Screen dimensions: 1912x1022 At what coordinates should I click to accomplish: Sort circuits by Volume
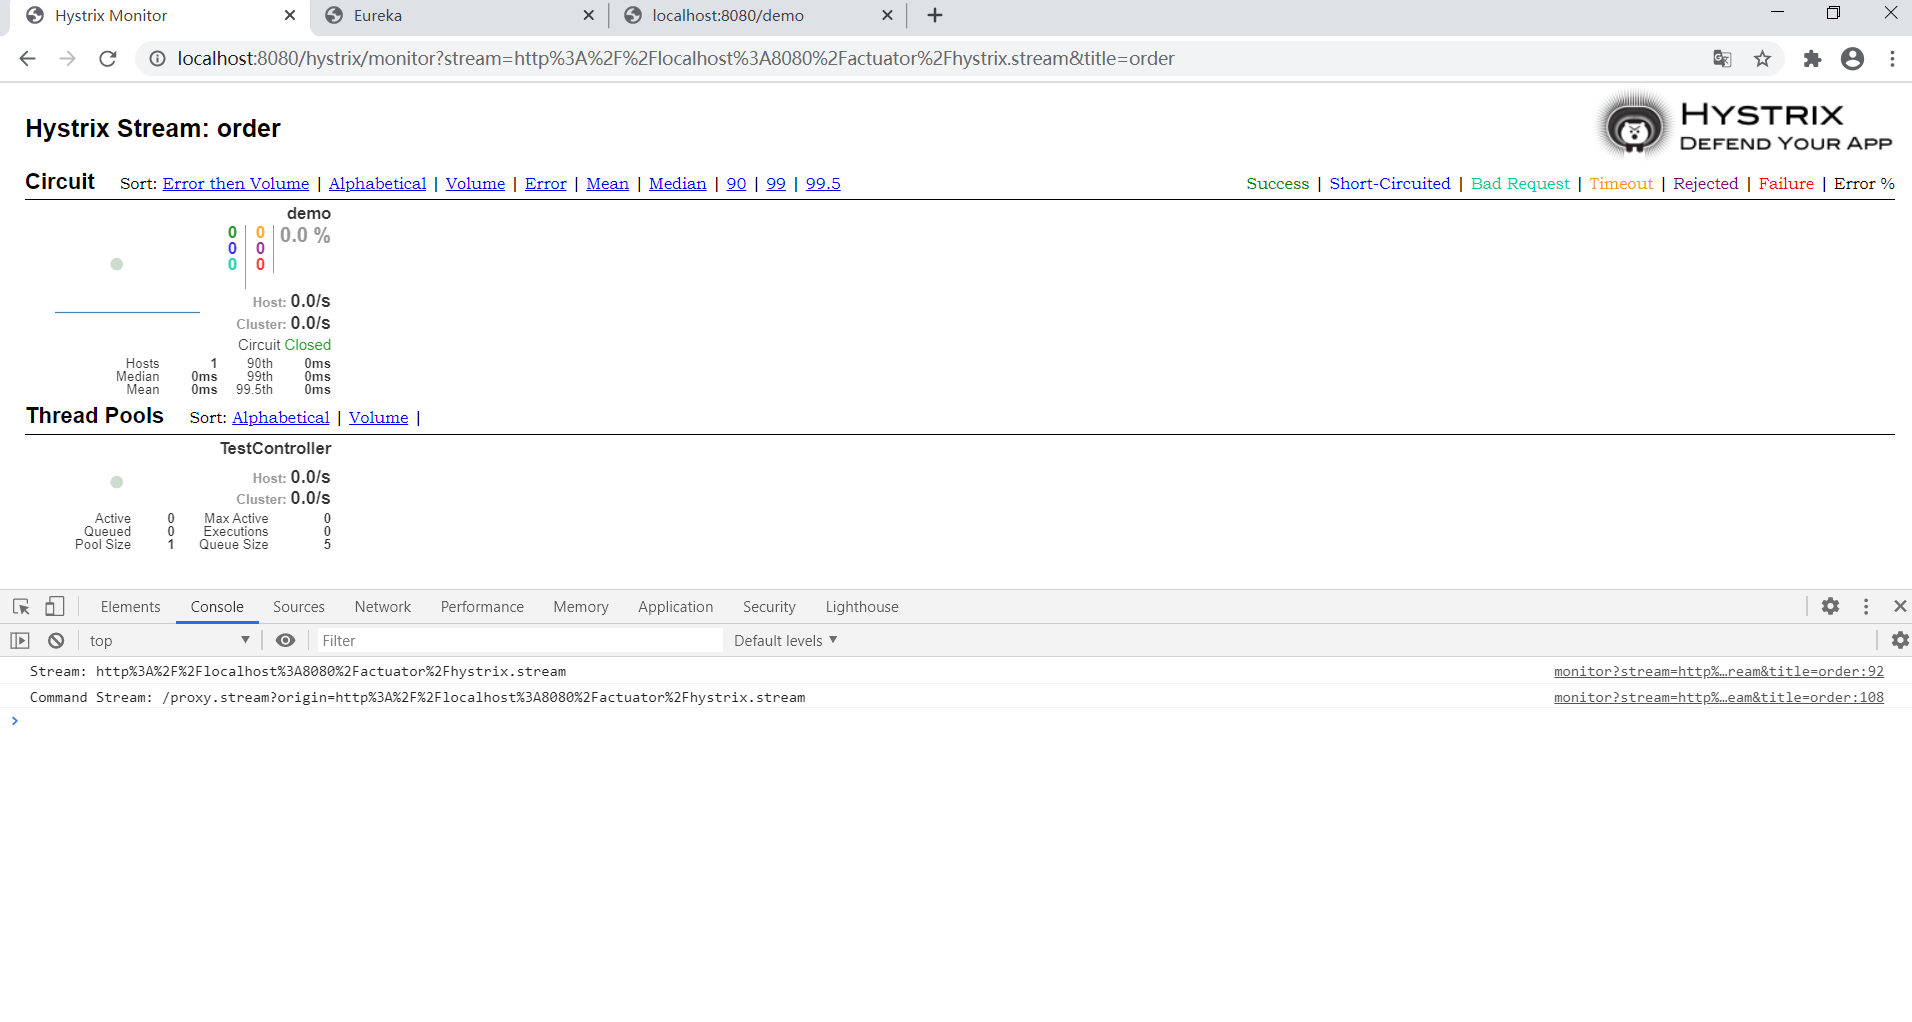click(x=475, y=184)
